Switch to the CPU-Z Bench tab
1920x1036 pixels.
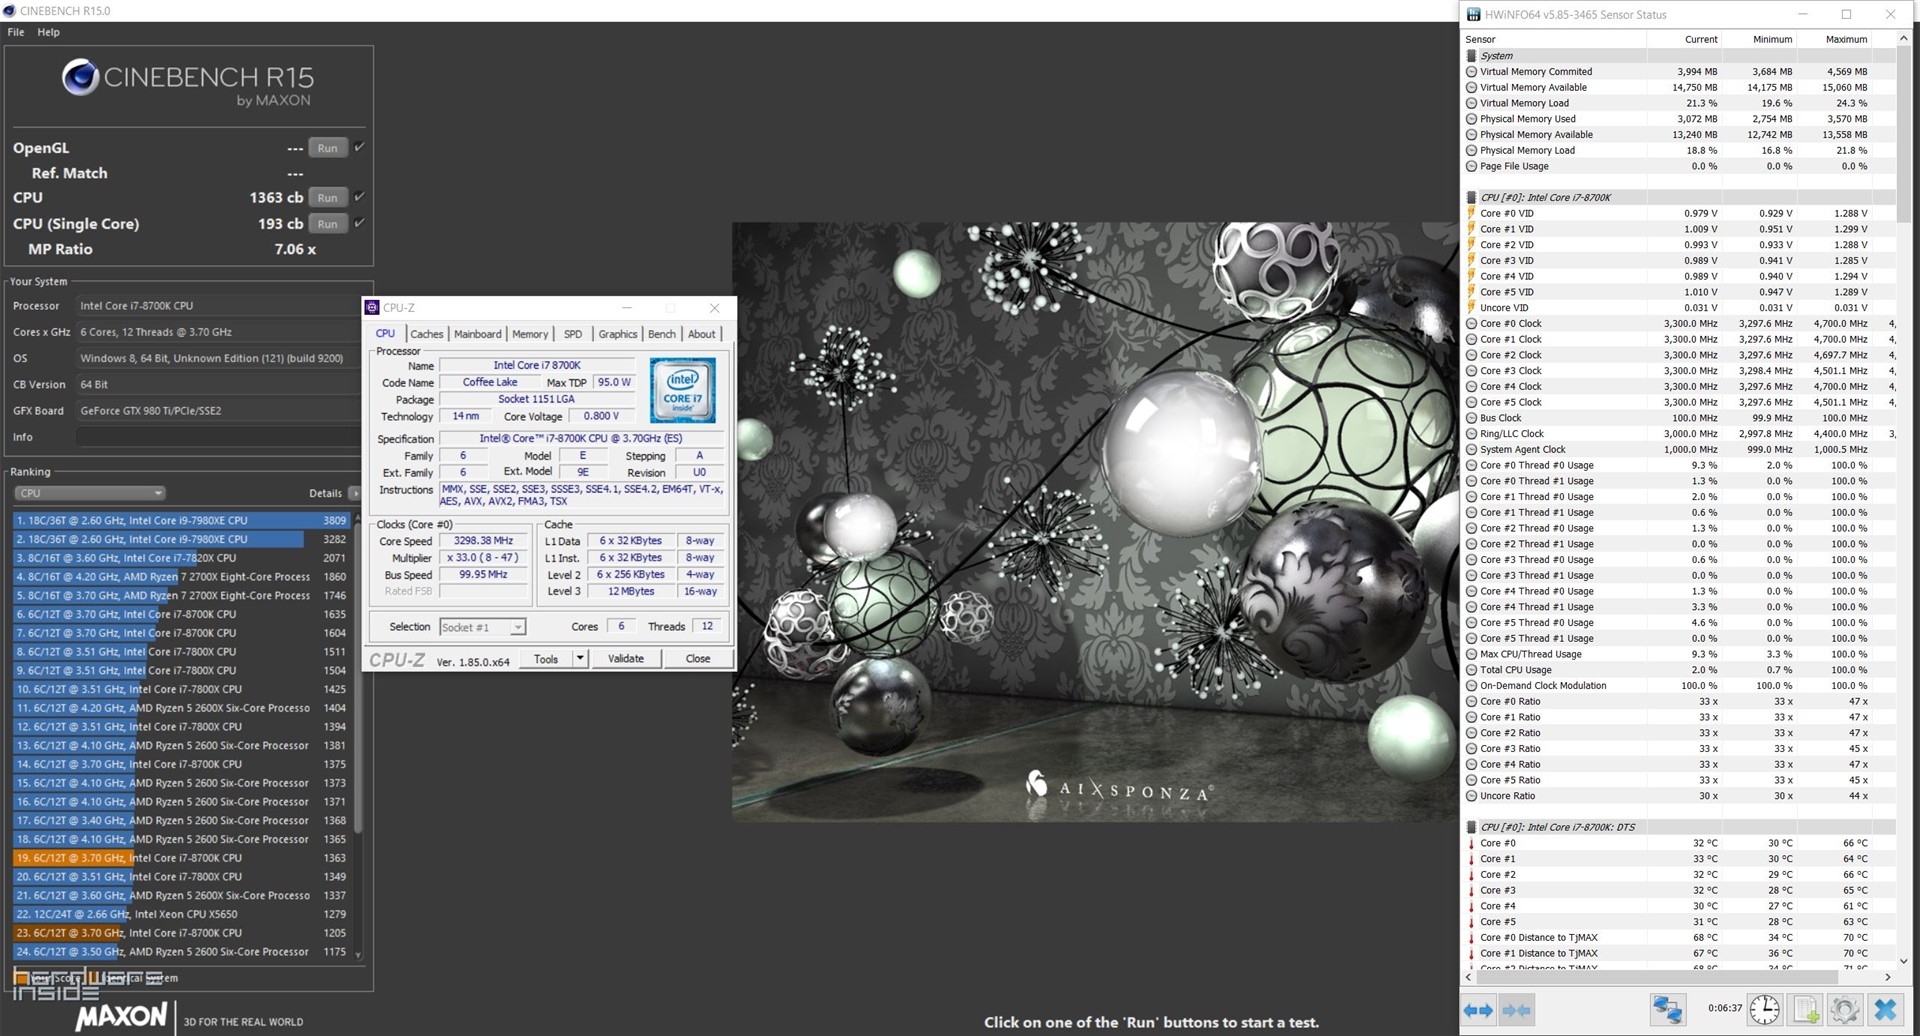pos(661,334)
